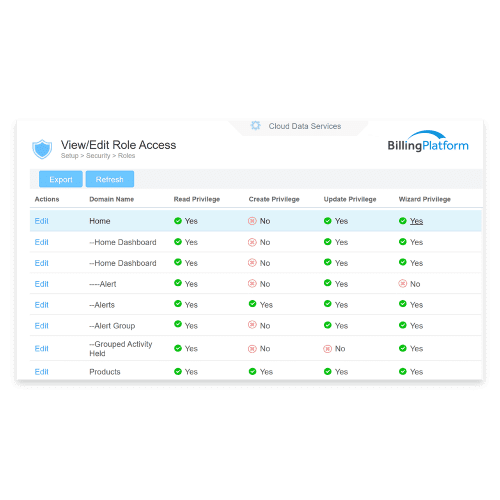Click red X in Grouped Activity Update Privilege
Screen dimensions: 500x500
328,349
